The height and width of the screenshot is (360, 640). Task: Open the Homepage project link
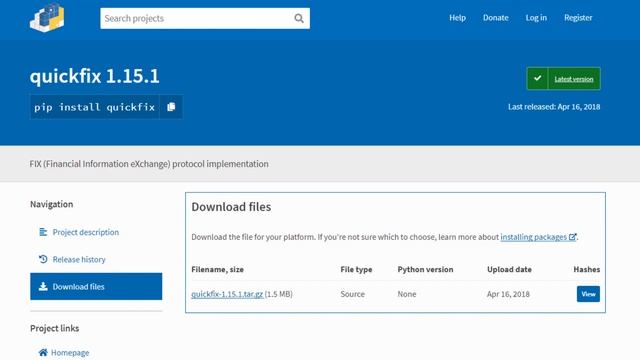(x=70, y=353)
